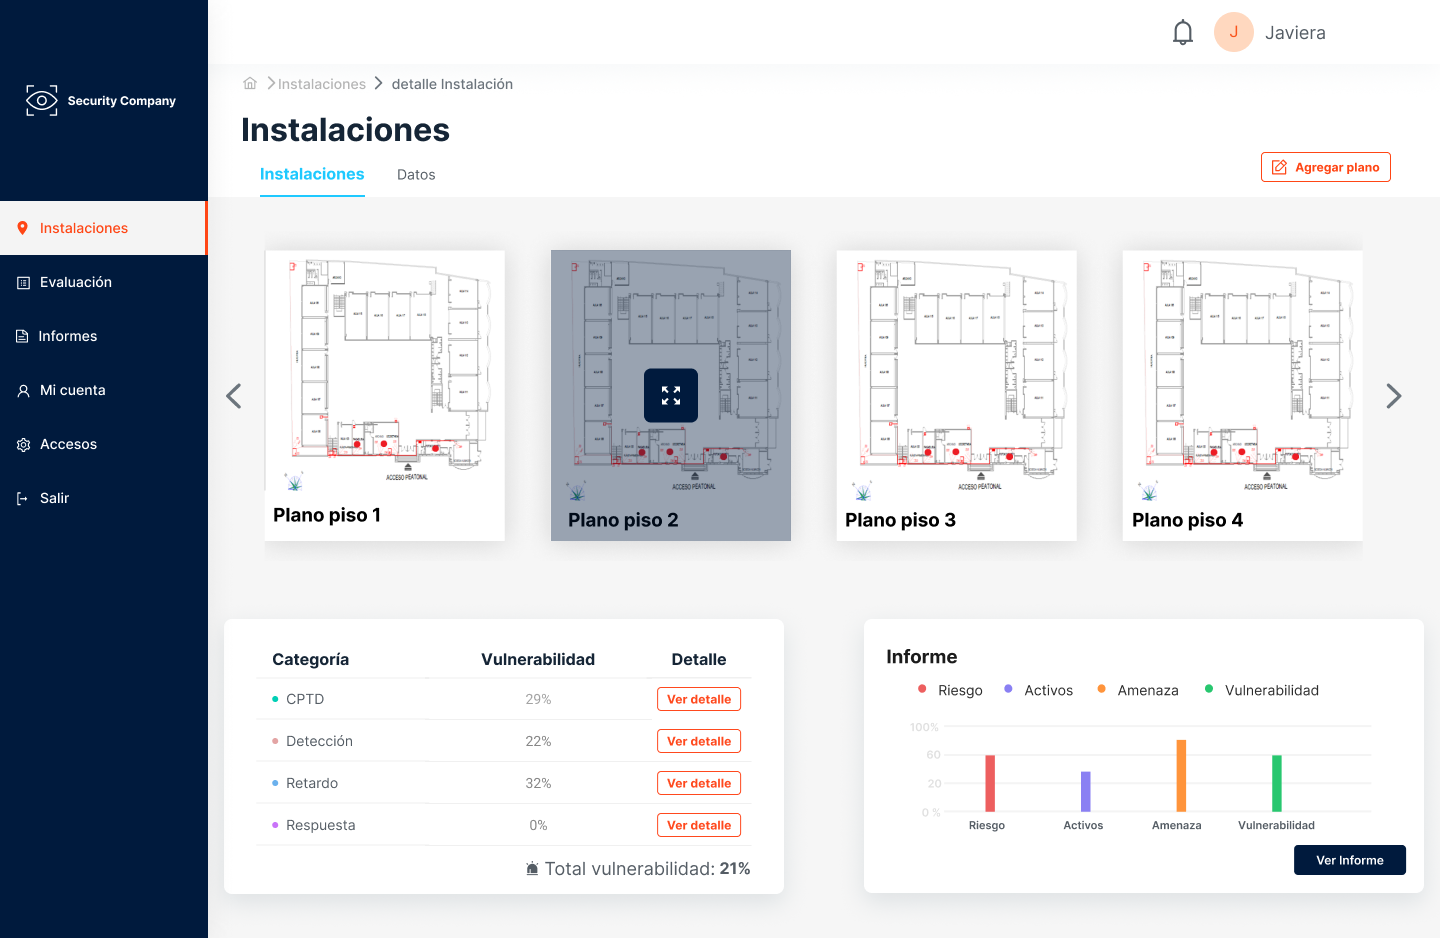
Task: Open Evaluación from the sidebar
Action: tap(104, 282)
